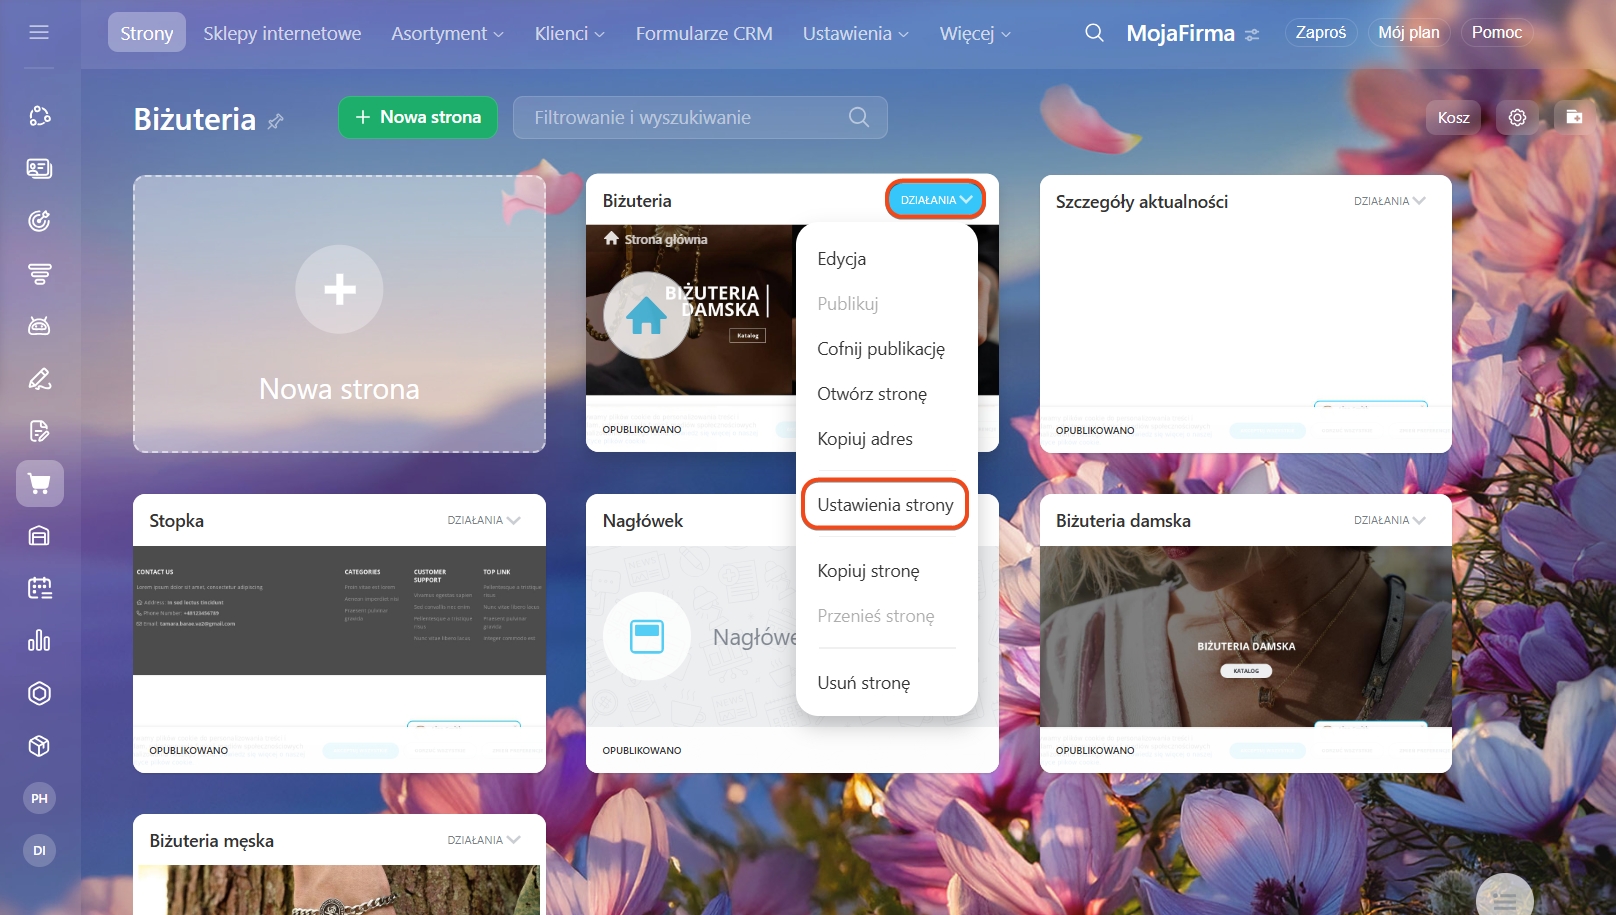Open the settings gear next to Kosz
The image size is (1616, 915).
coord(1517,117)
